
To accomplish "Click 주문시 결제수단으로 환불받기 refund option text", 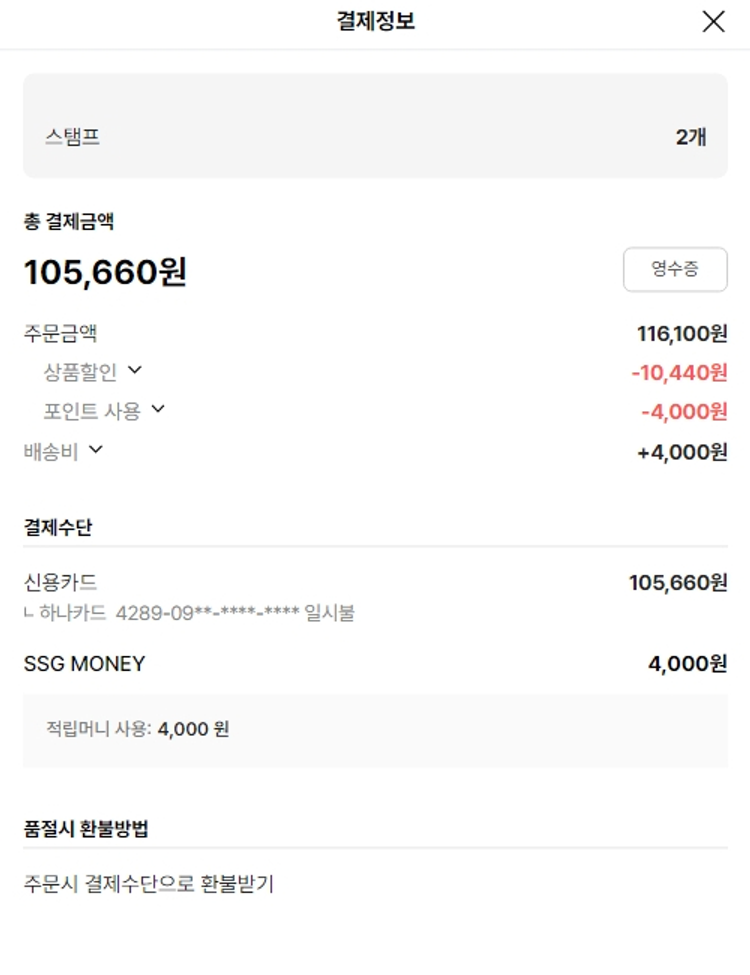I will 148,884.
